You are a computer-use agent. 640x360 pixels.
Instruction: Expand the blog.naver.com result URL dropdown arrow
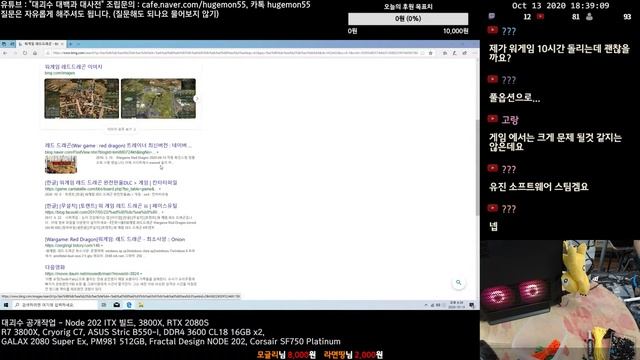click(x=158, y=152)
